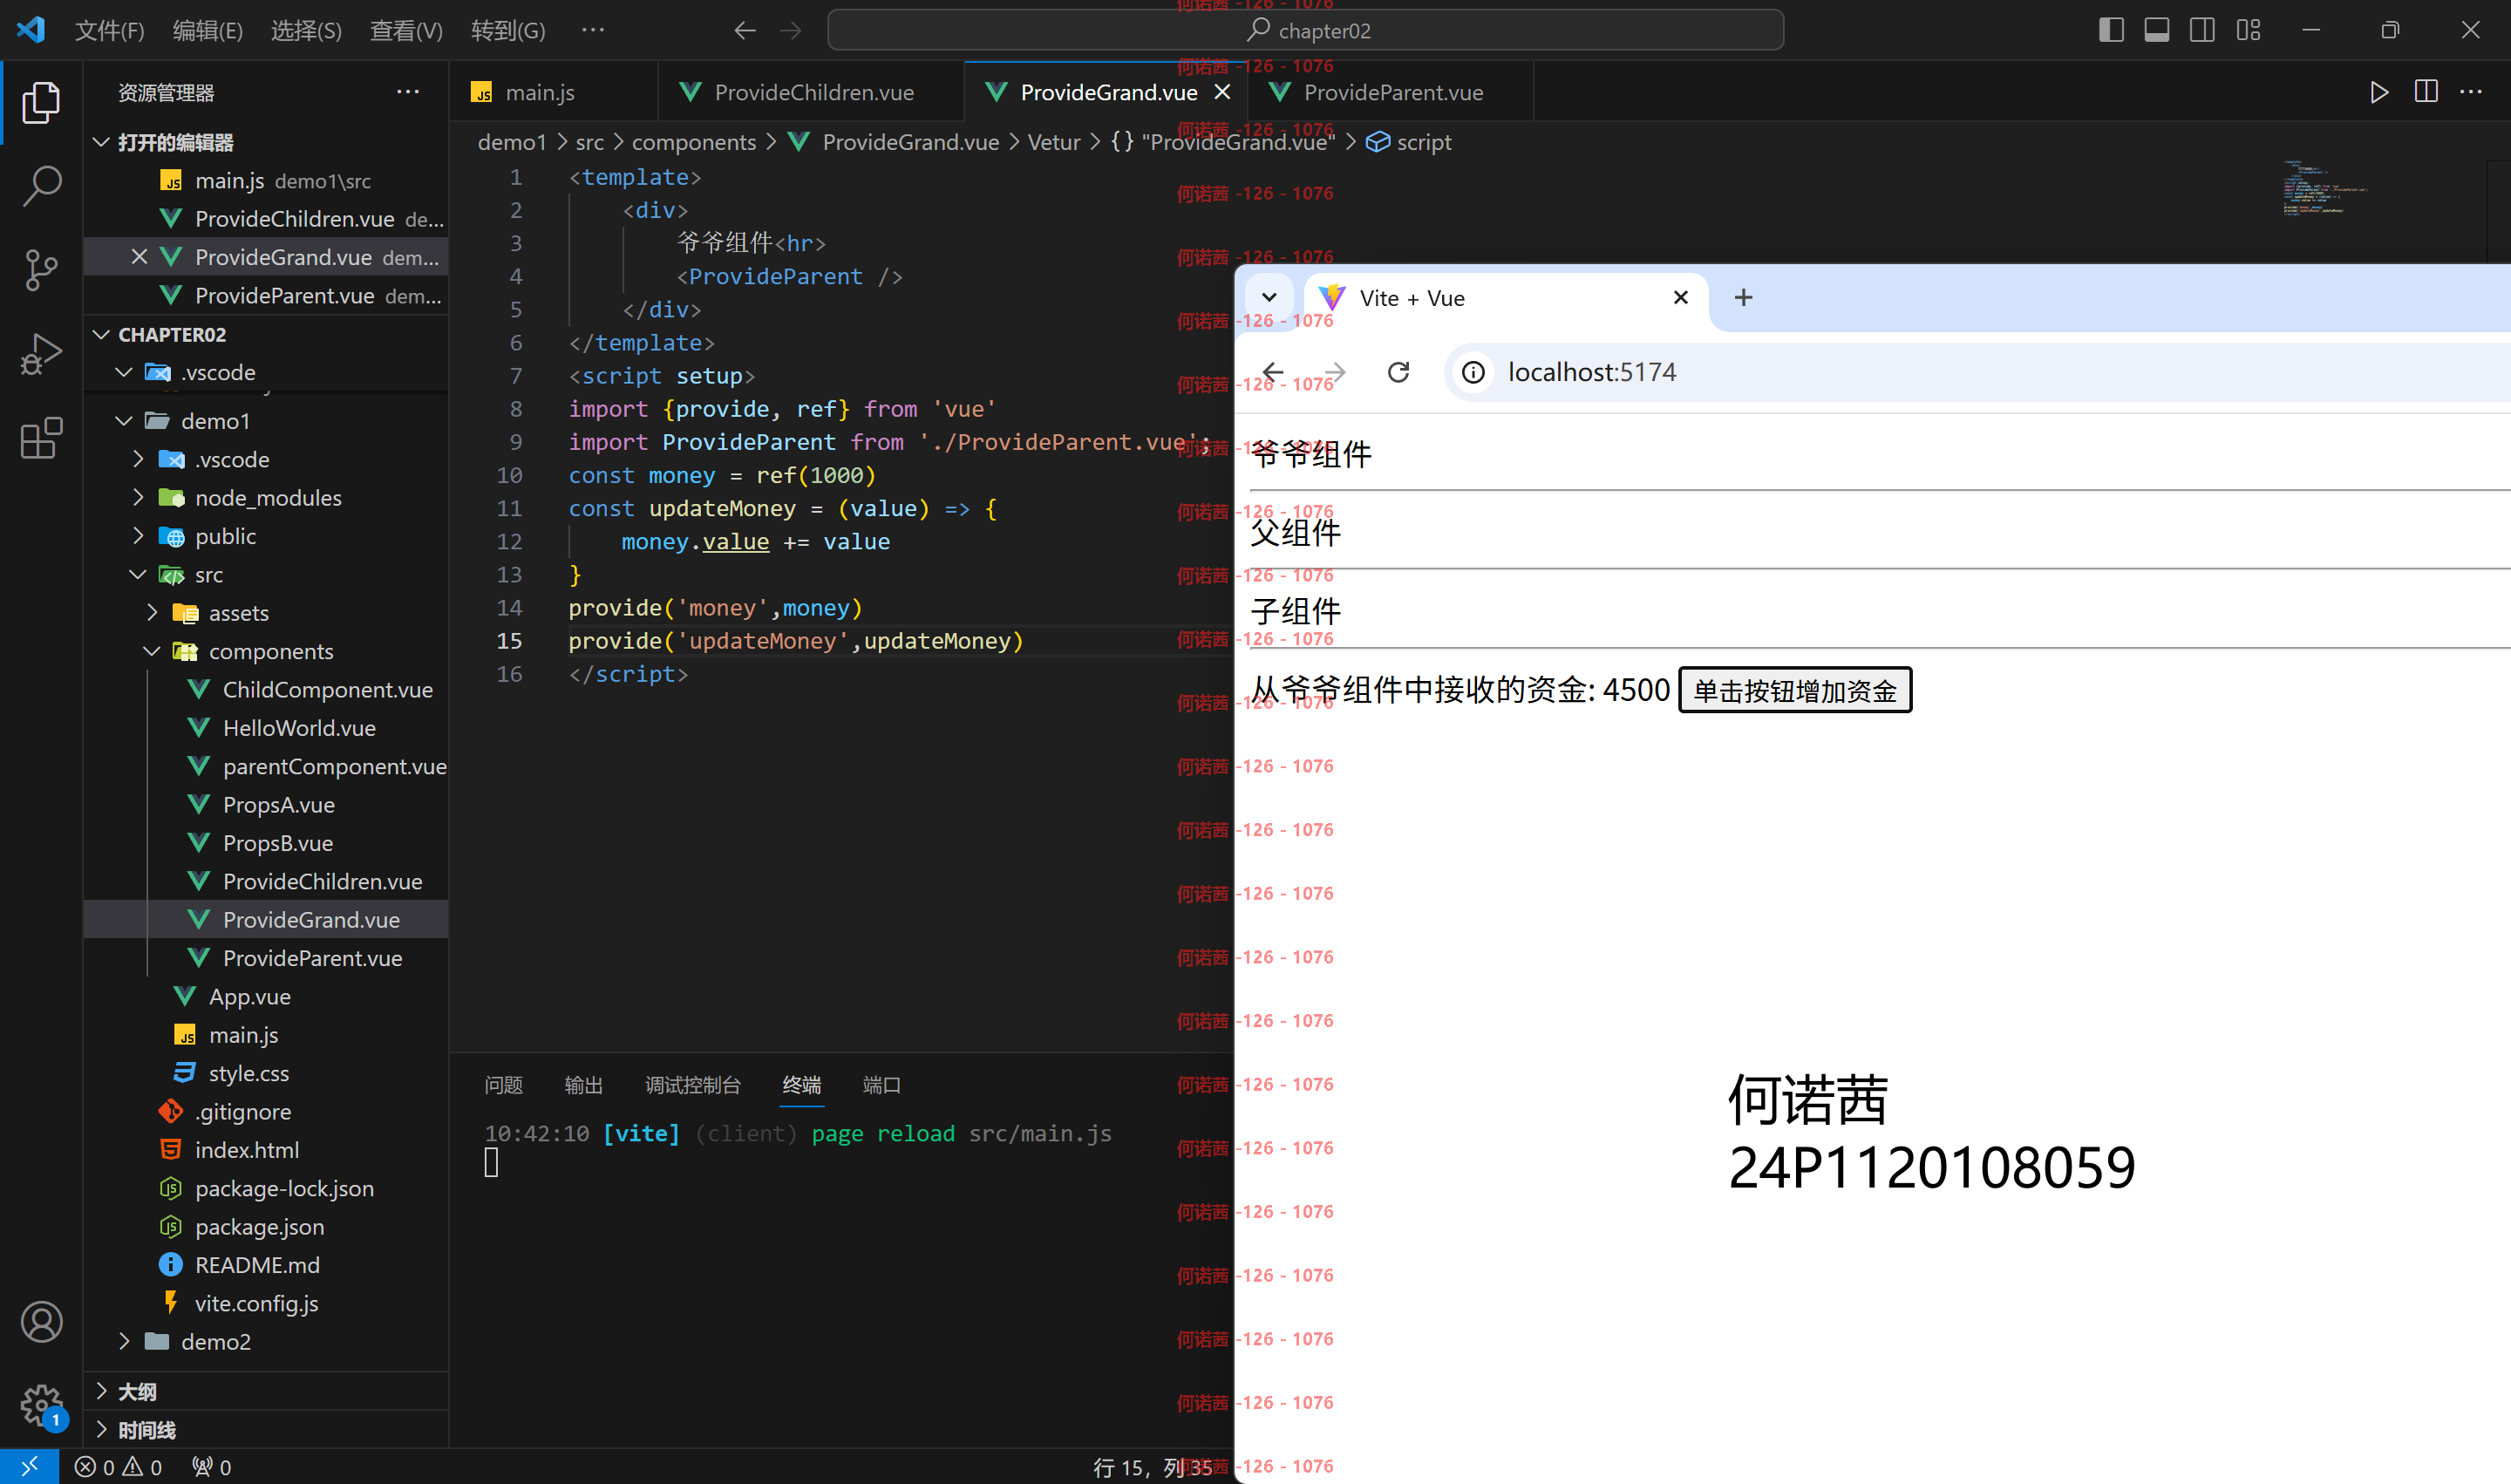
Task: Toggle the secondary side bar
Action: click(2202, 30)
